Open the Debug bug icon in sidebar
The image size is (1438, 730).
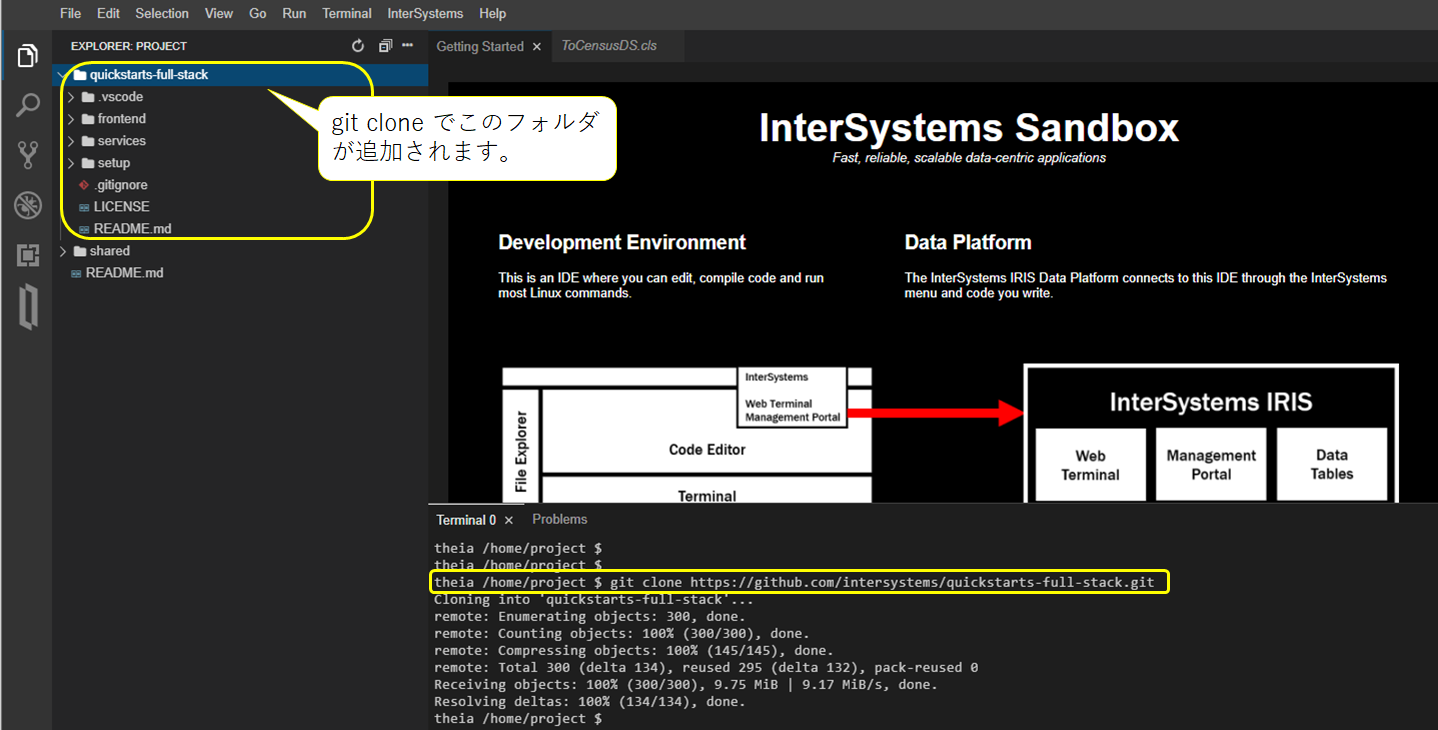(x=27, y=206)
